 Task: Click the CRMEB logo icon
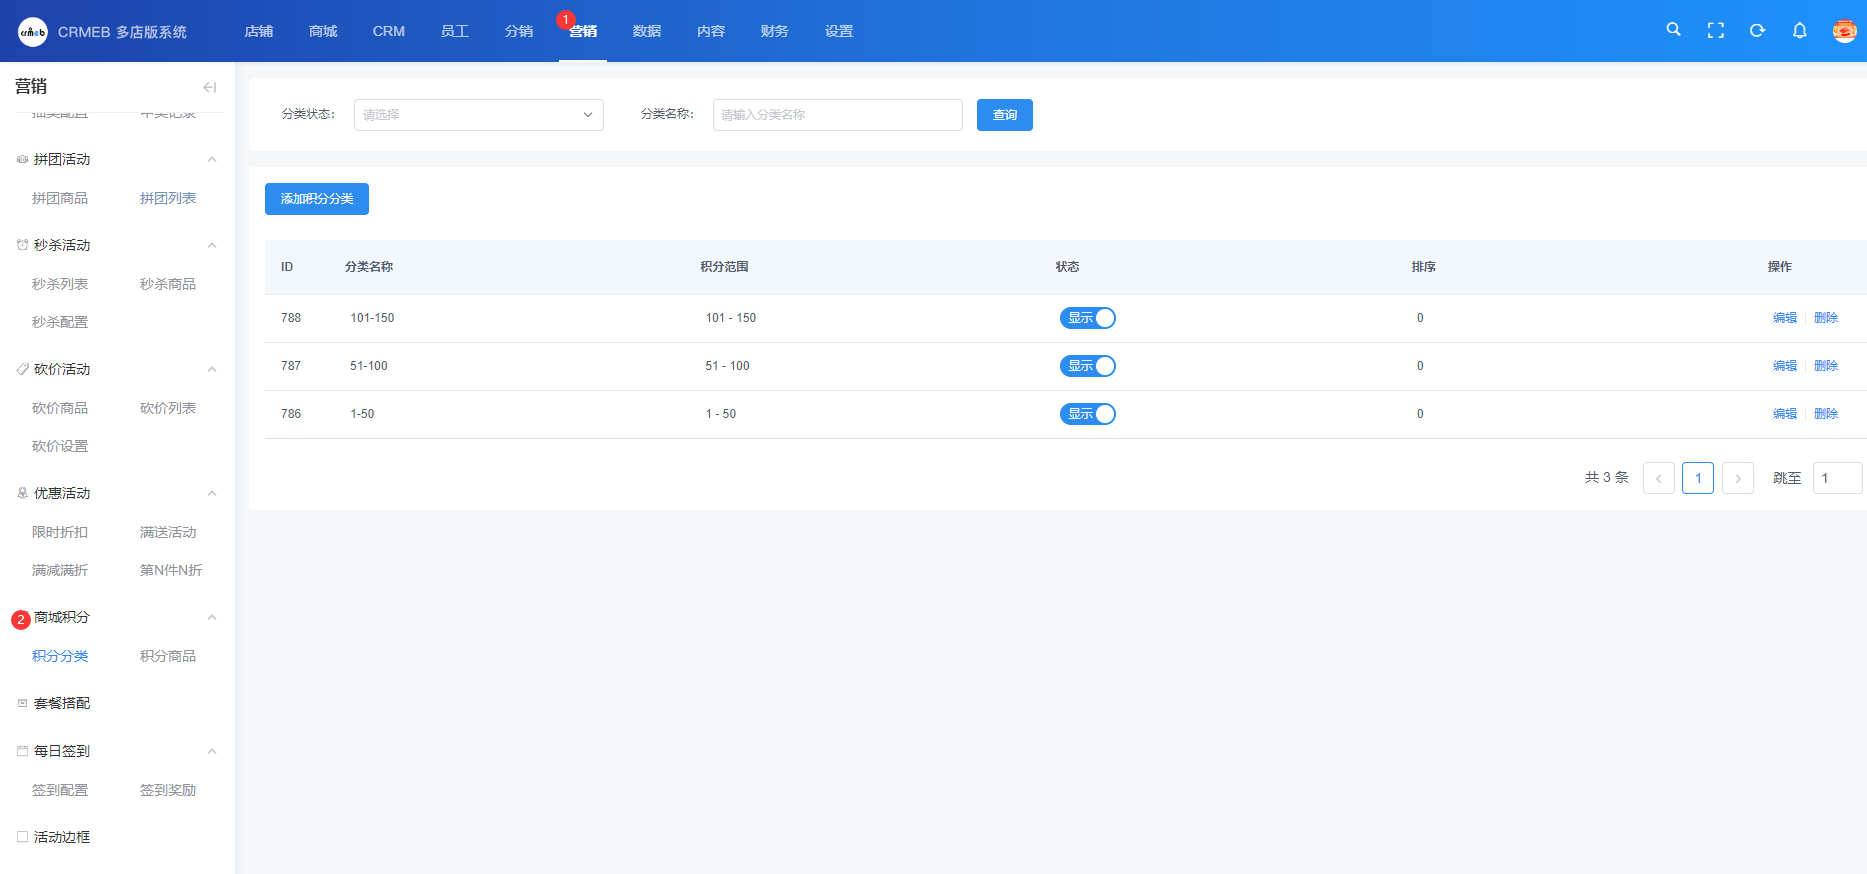[33, 32]
